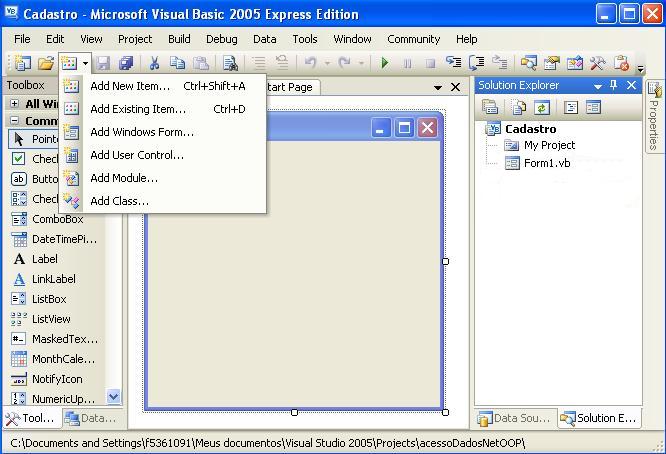The width and height of the screenshot is (666, 454).
Task: Select the DateTimePicker control in Toolbox
Action: 55,239
